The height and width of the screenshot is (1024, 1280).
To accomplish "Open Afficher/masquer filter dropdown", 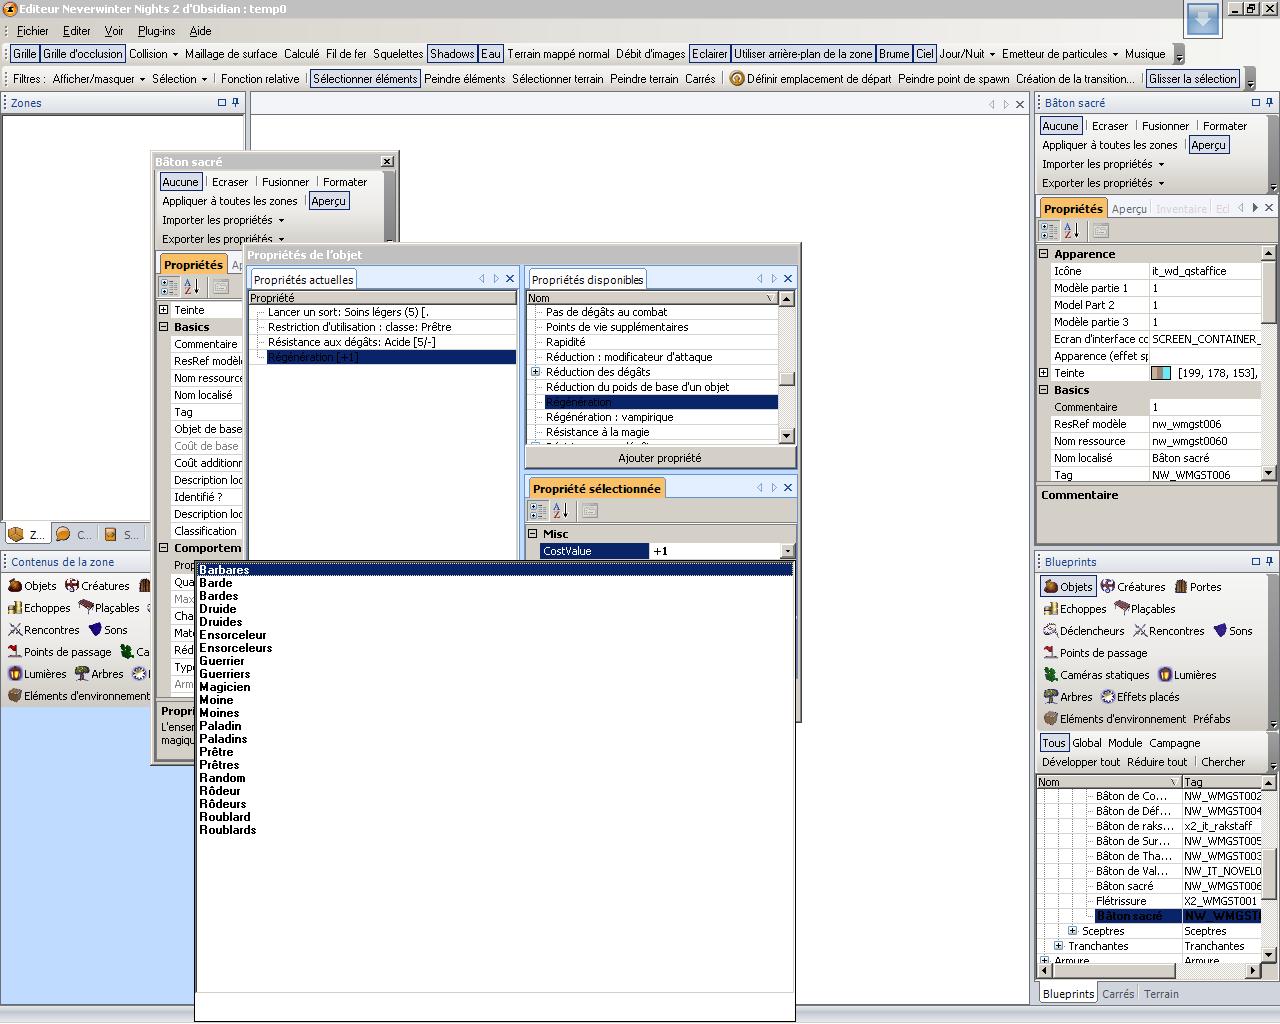I will coord(99,79).
